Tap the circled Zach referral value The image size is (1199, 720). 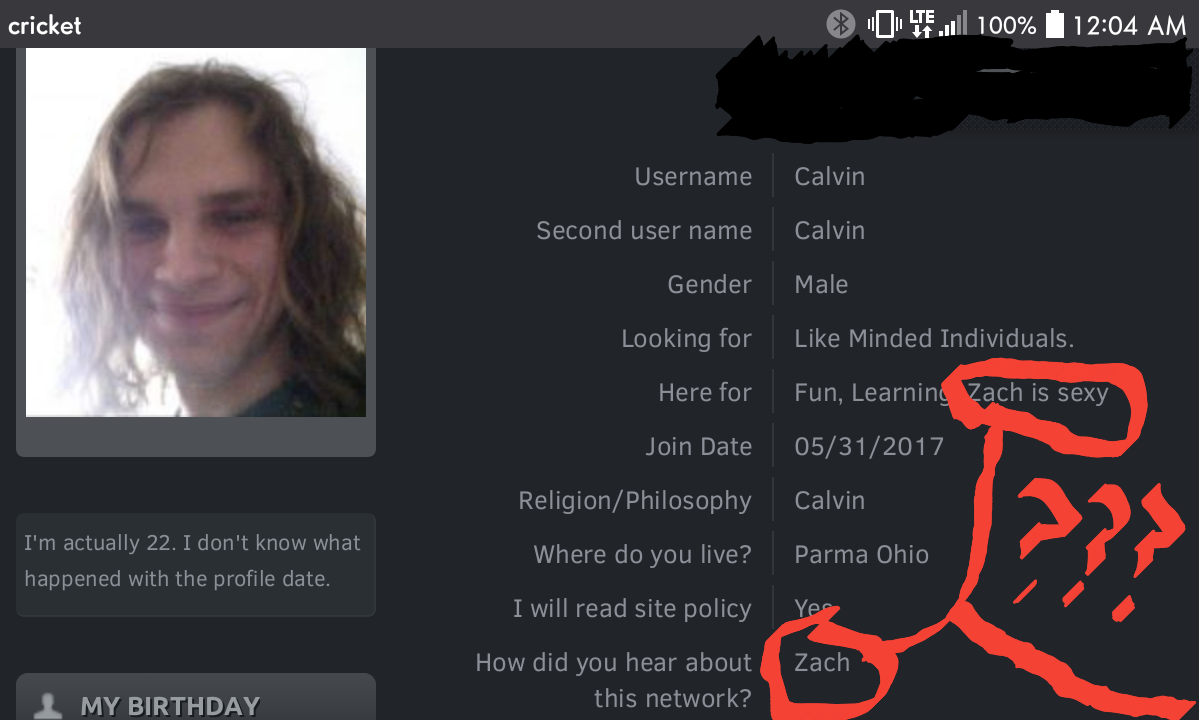[x=822, y=663]
